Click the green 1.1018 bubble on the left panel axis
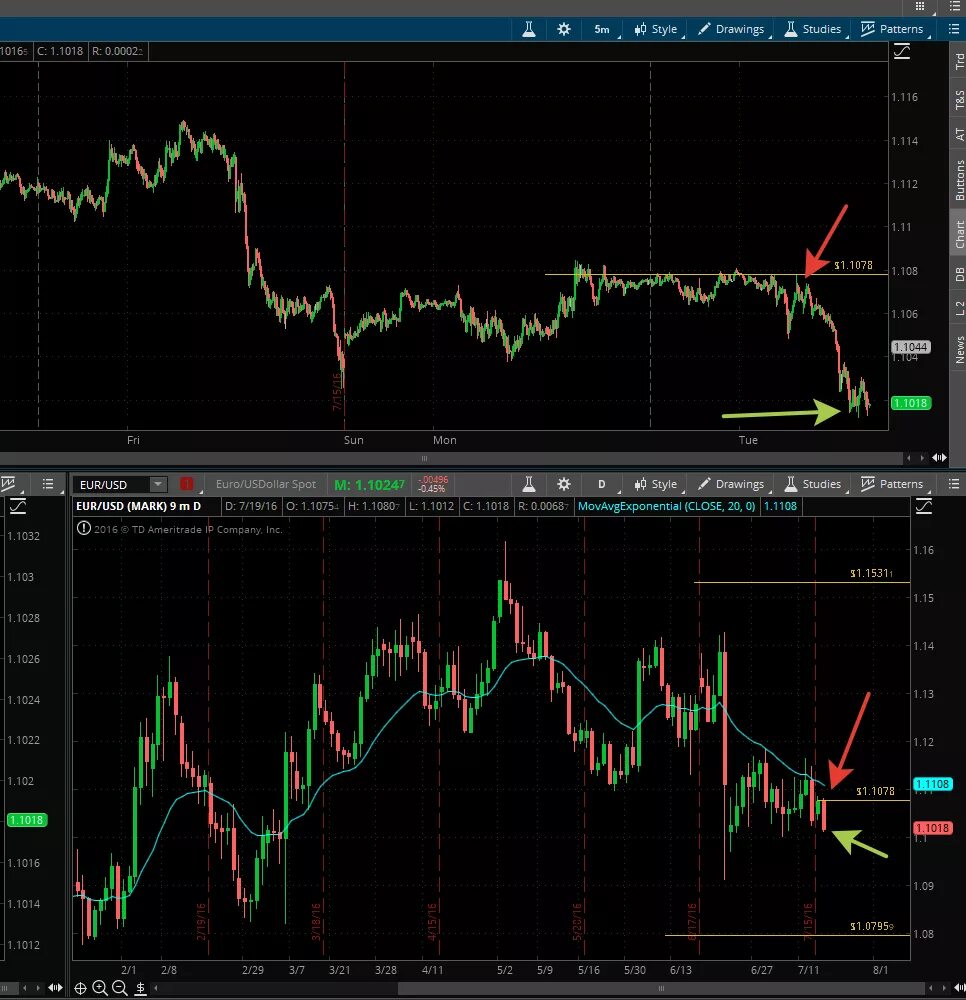Image resolution: width=966 pixels, height=1000 pixels. pos(27,820)
